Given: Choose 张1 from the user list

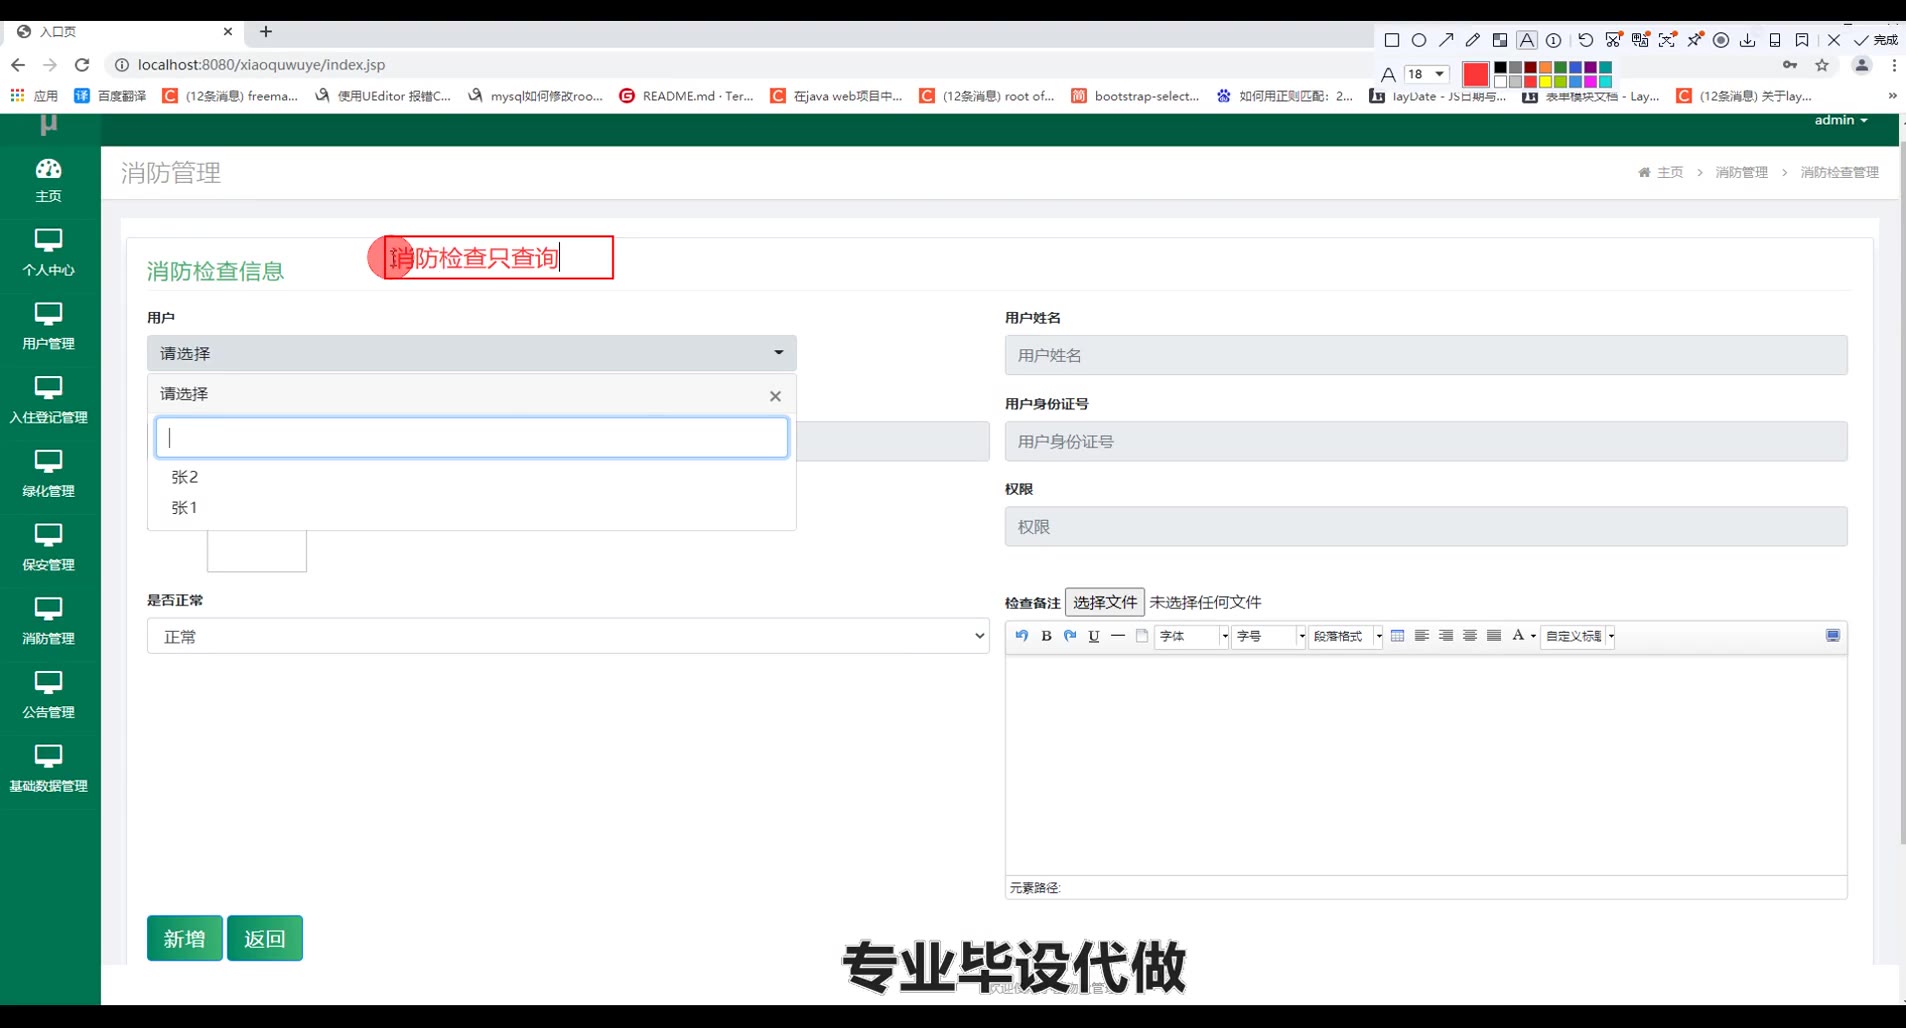Looking at the screenshot, I should pyautogui.click(x=472, y=508).
